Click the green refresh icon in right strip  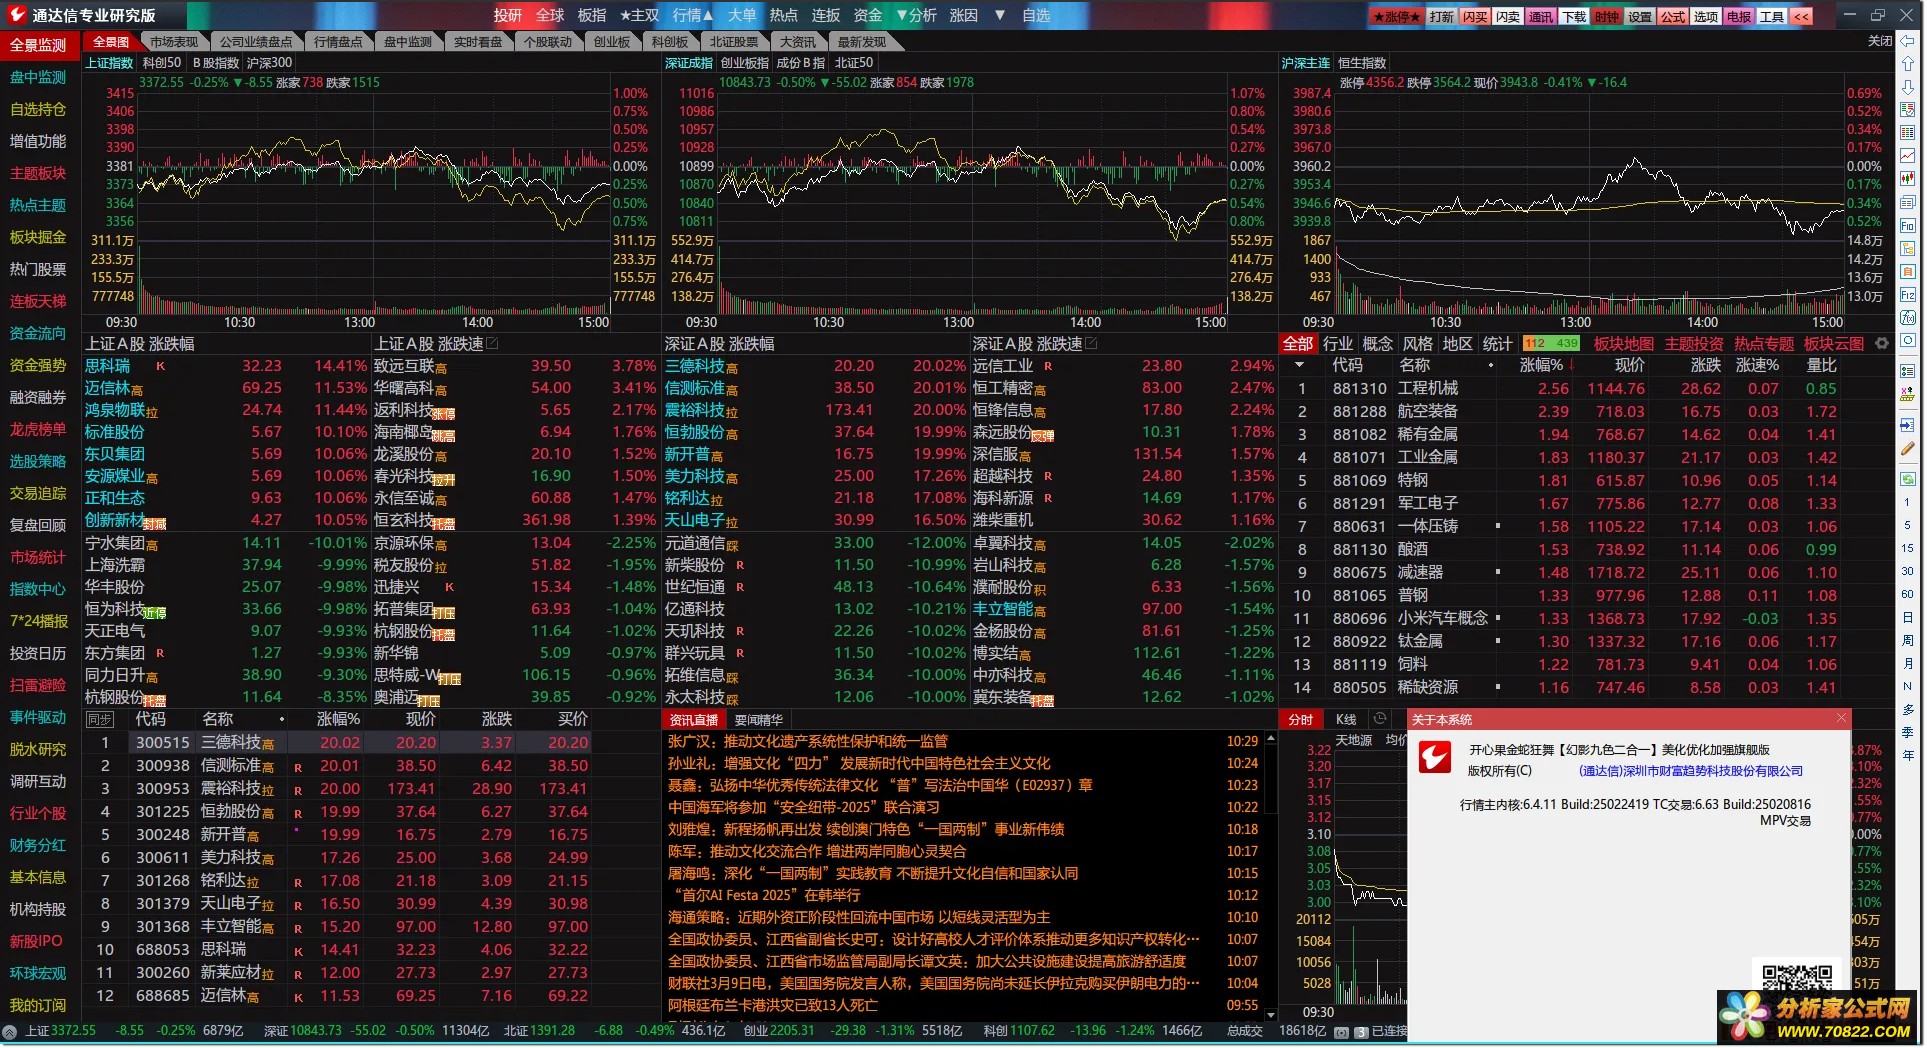(x=1908, y=478)
